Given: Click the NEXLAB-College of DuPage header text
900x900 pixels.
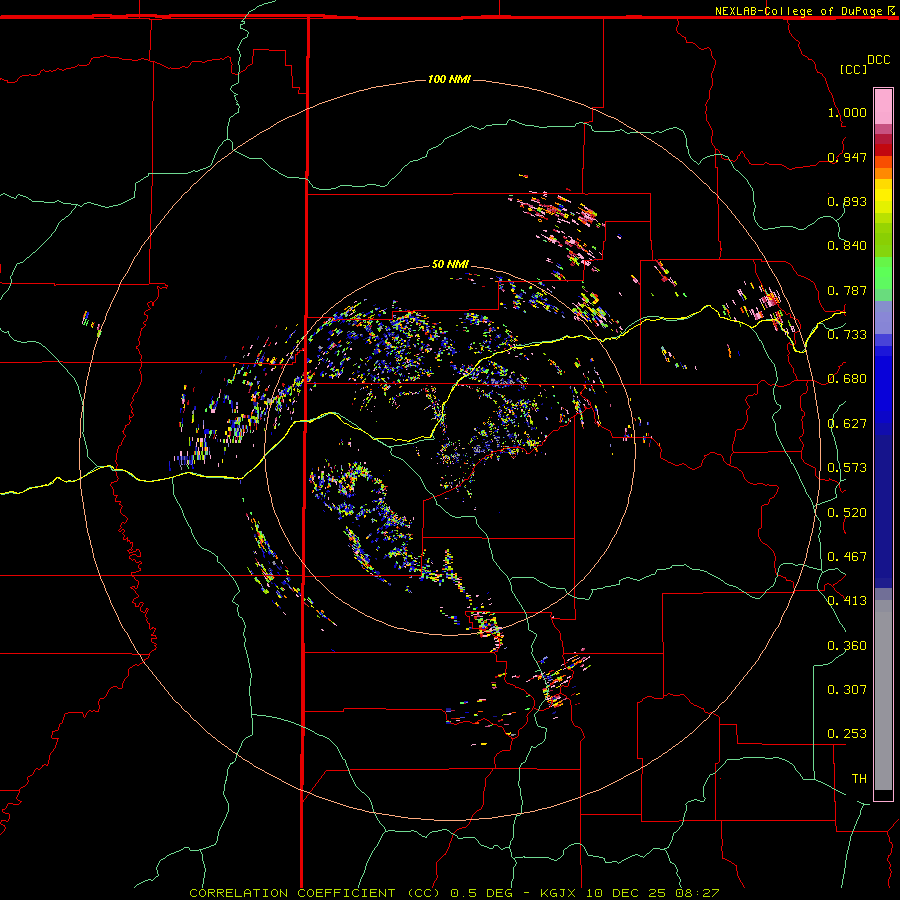Looking at the screenshot, I should [798, 11].
